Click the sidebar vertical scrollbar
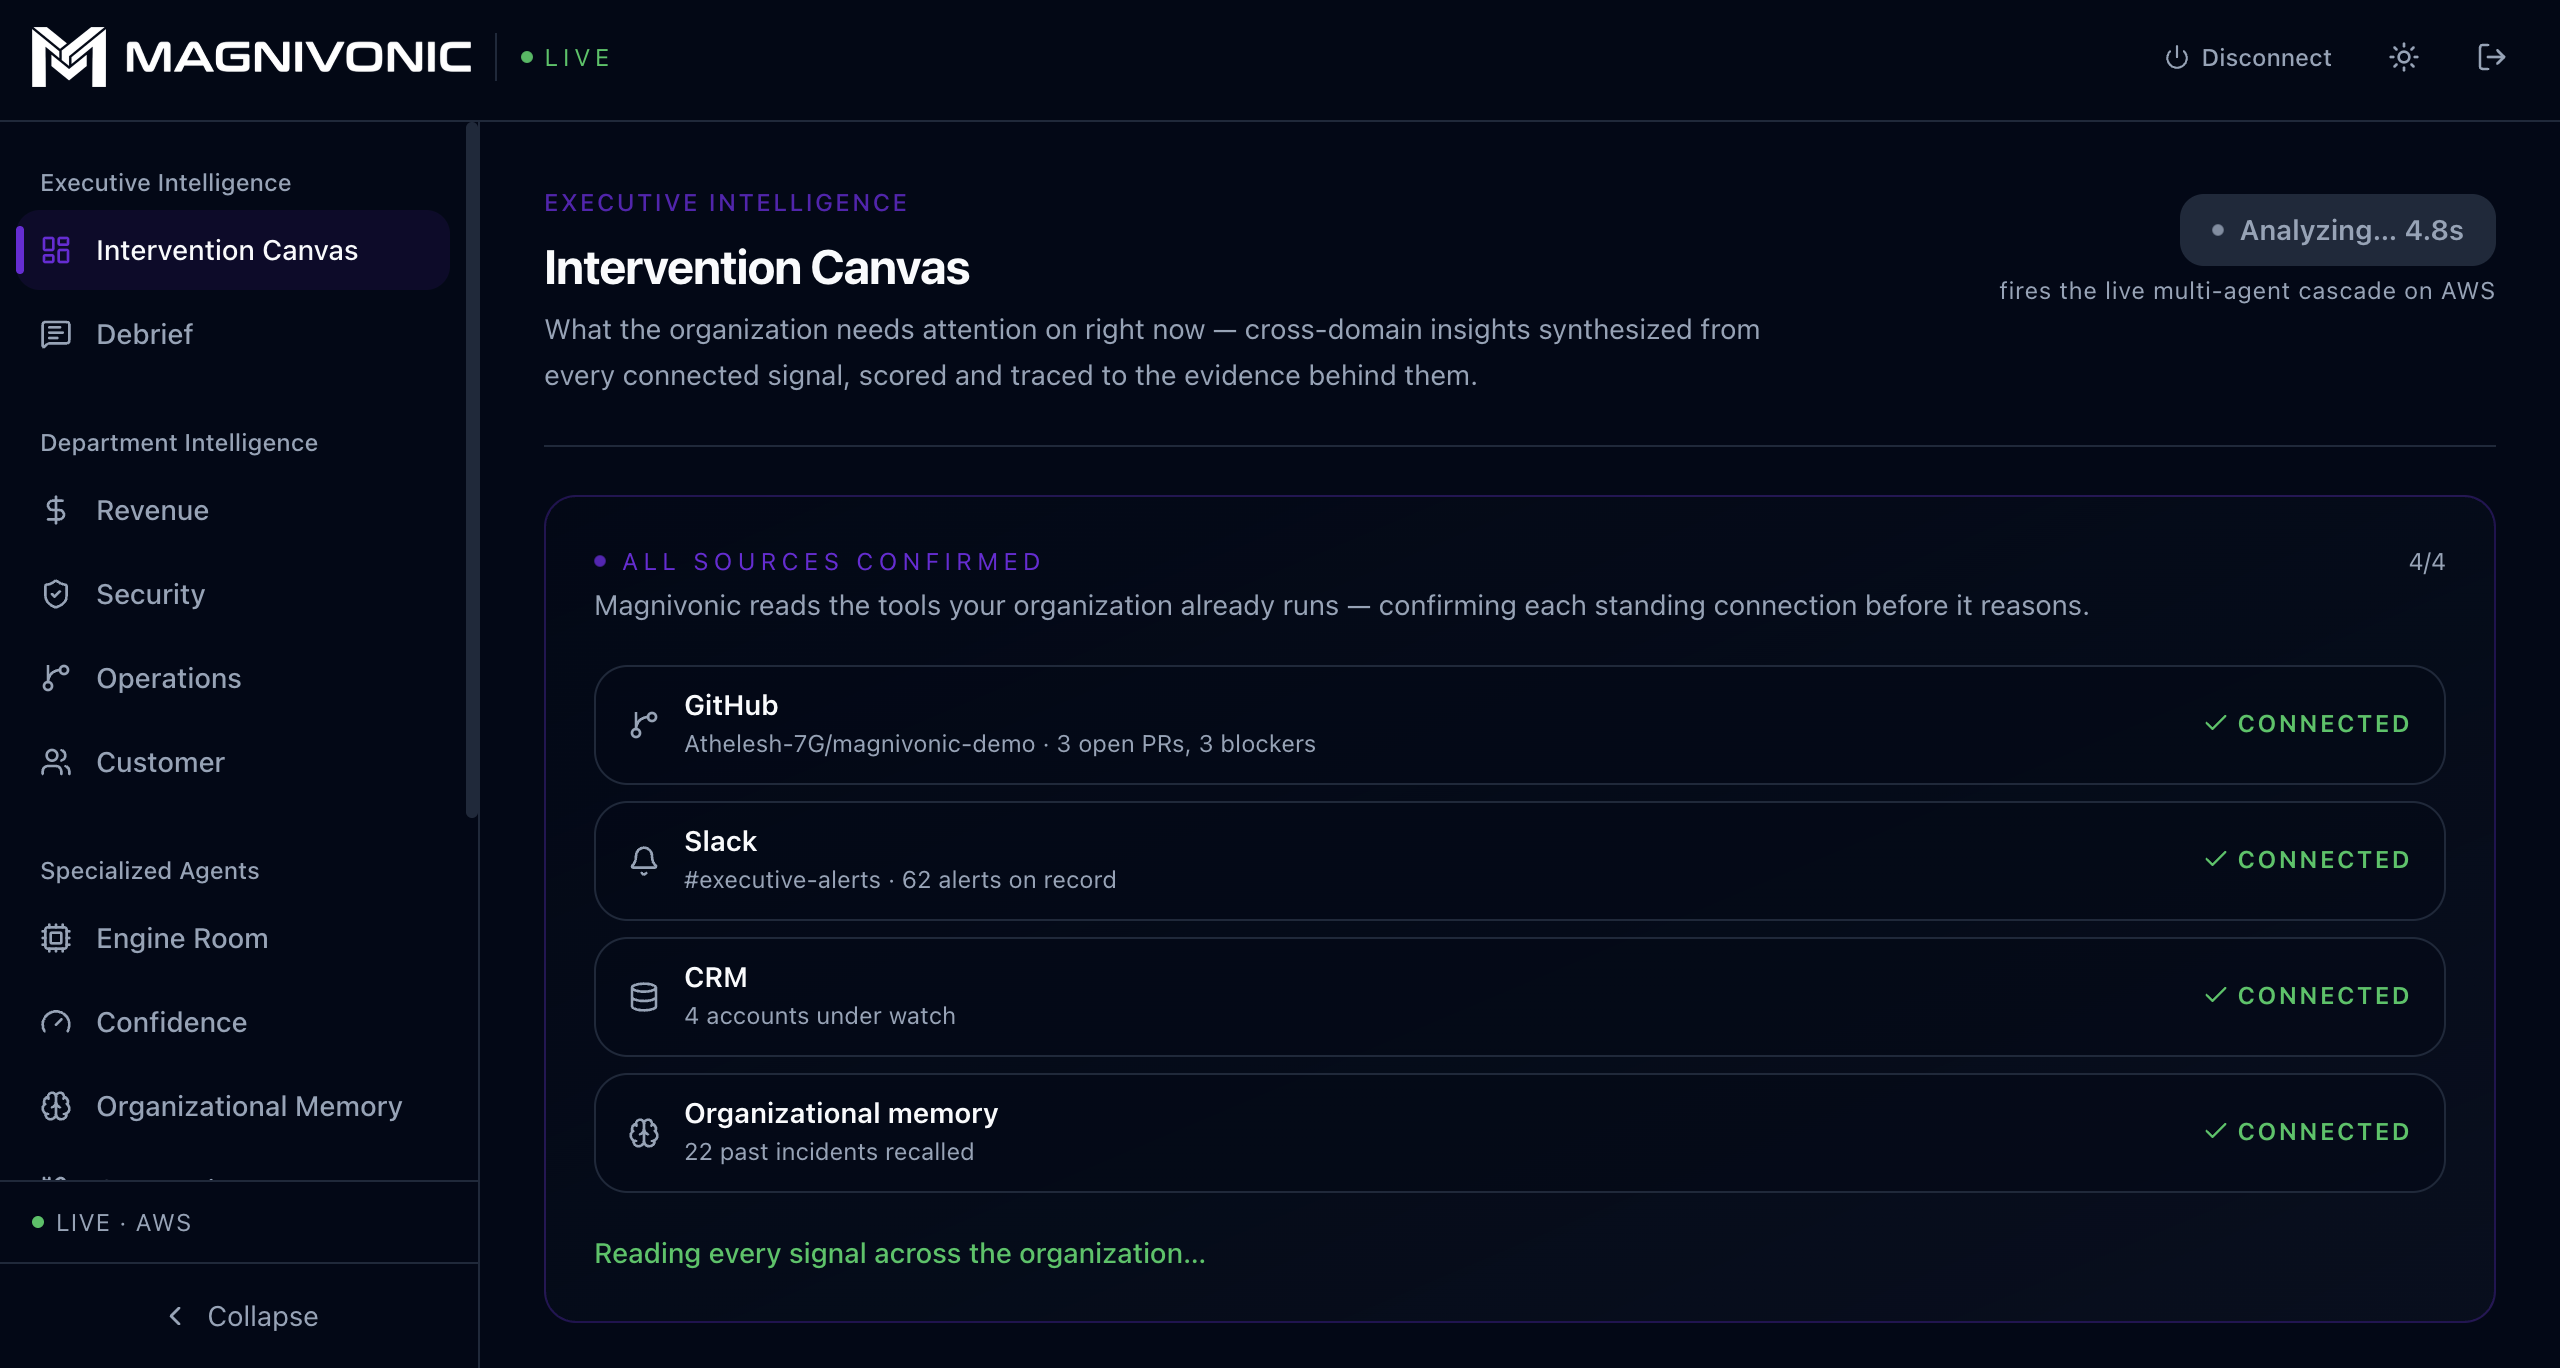This screenshot has height=1368, width=2560. (x=472, y=470)
